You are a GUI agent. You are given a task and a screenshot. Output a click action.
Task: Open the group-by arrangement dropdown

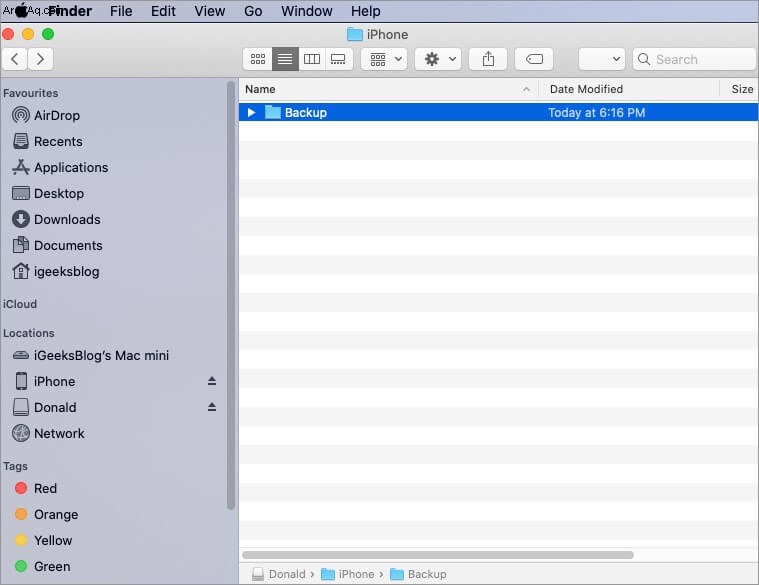384,59
